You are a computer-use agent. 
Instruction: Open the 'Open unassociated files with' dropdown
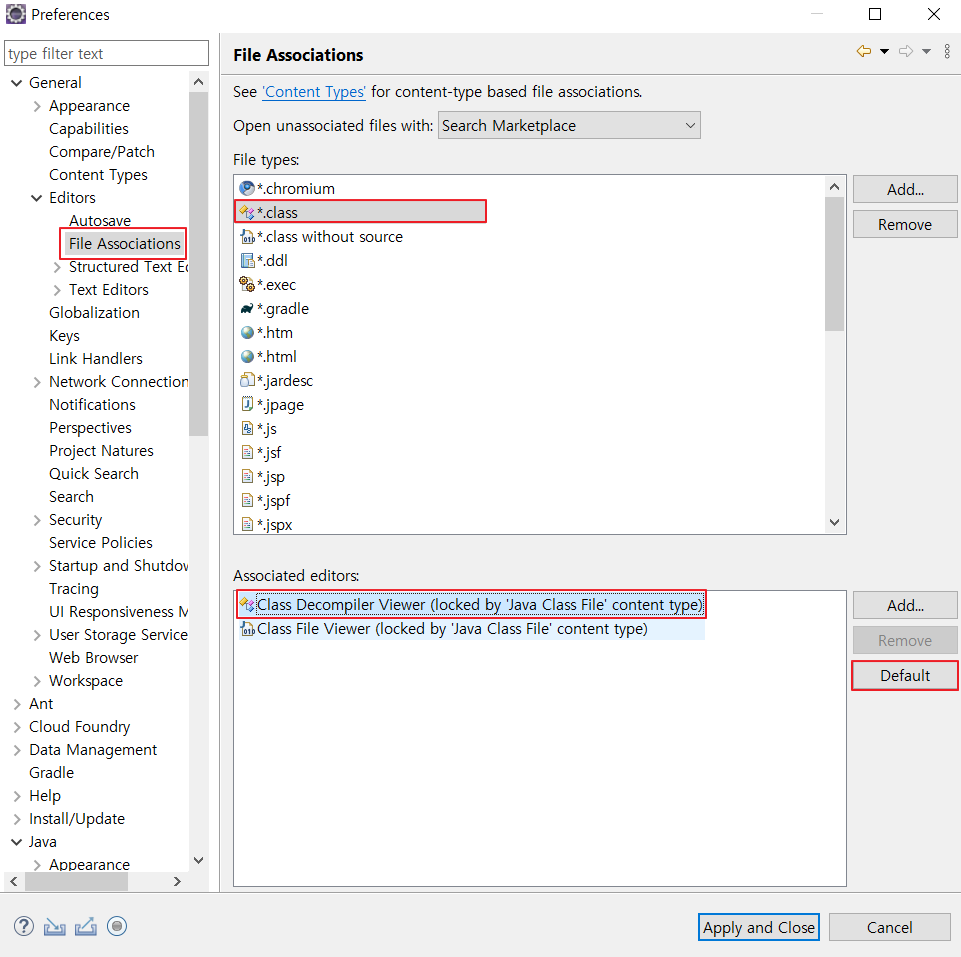tap(569, 125)
